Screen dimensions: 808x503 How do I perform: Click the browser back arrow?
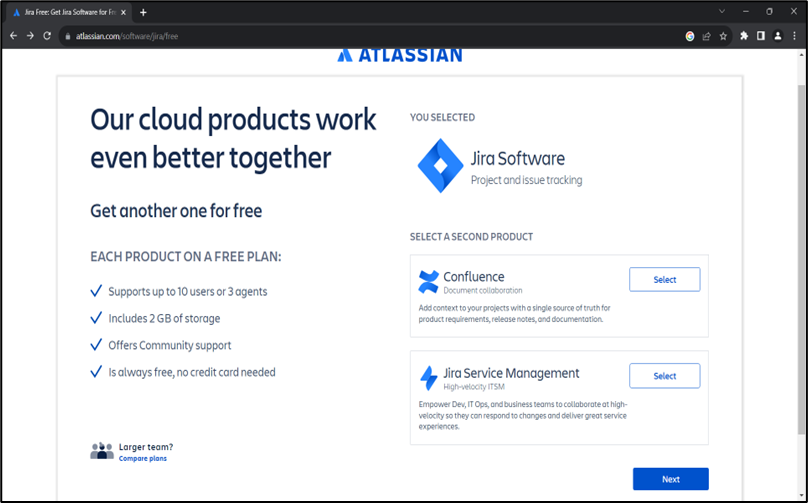(x=13, y=36)
